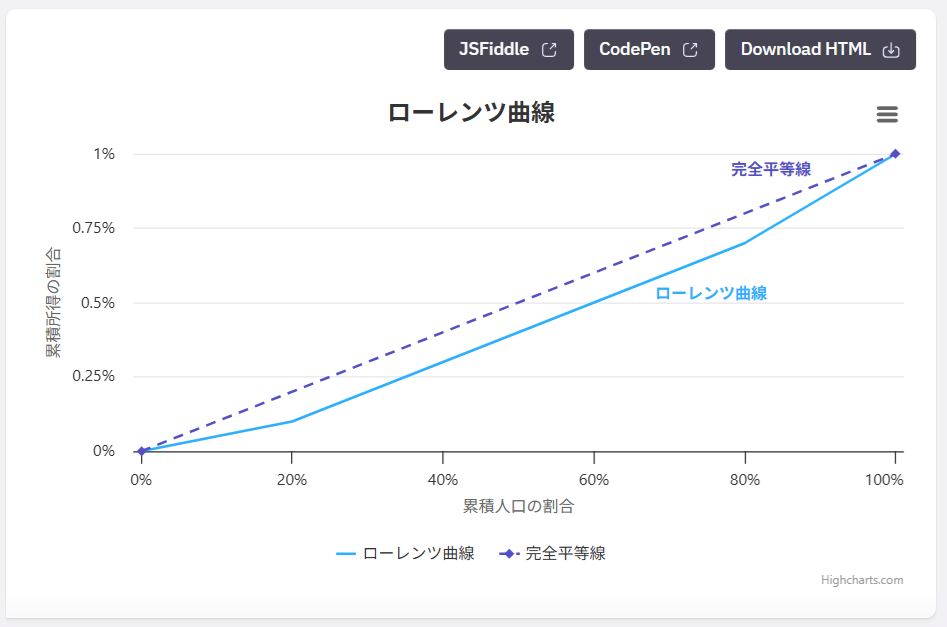Click the JSFiddle external link icon
Viewport: 947px width, 627px height.
point(549,50)
